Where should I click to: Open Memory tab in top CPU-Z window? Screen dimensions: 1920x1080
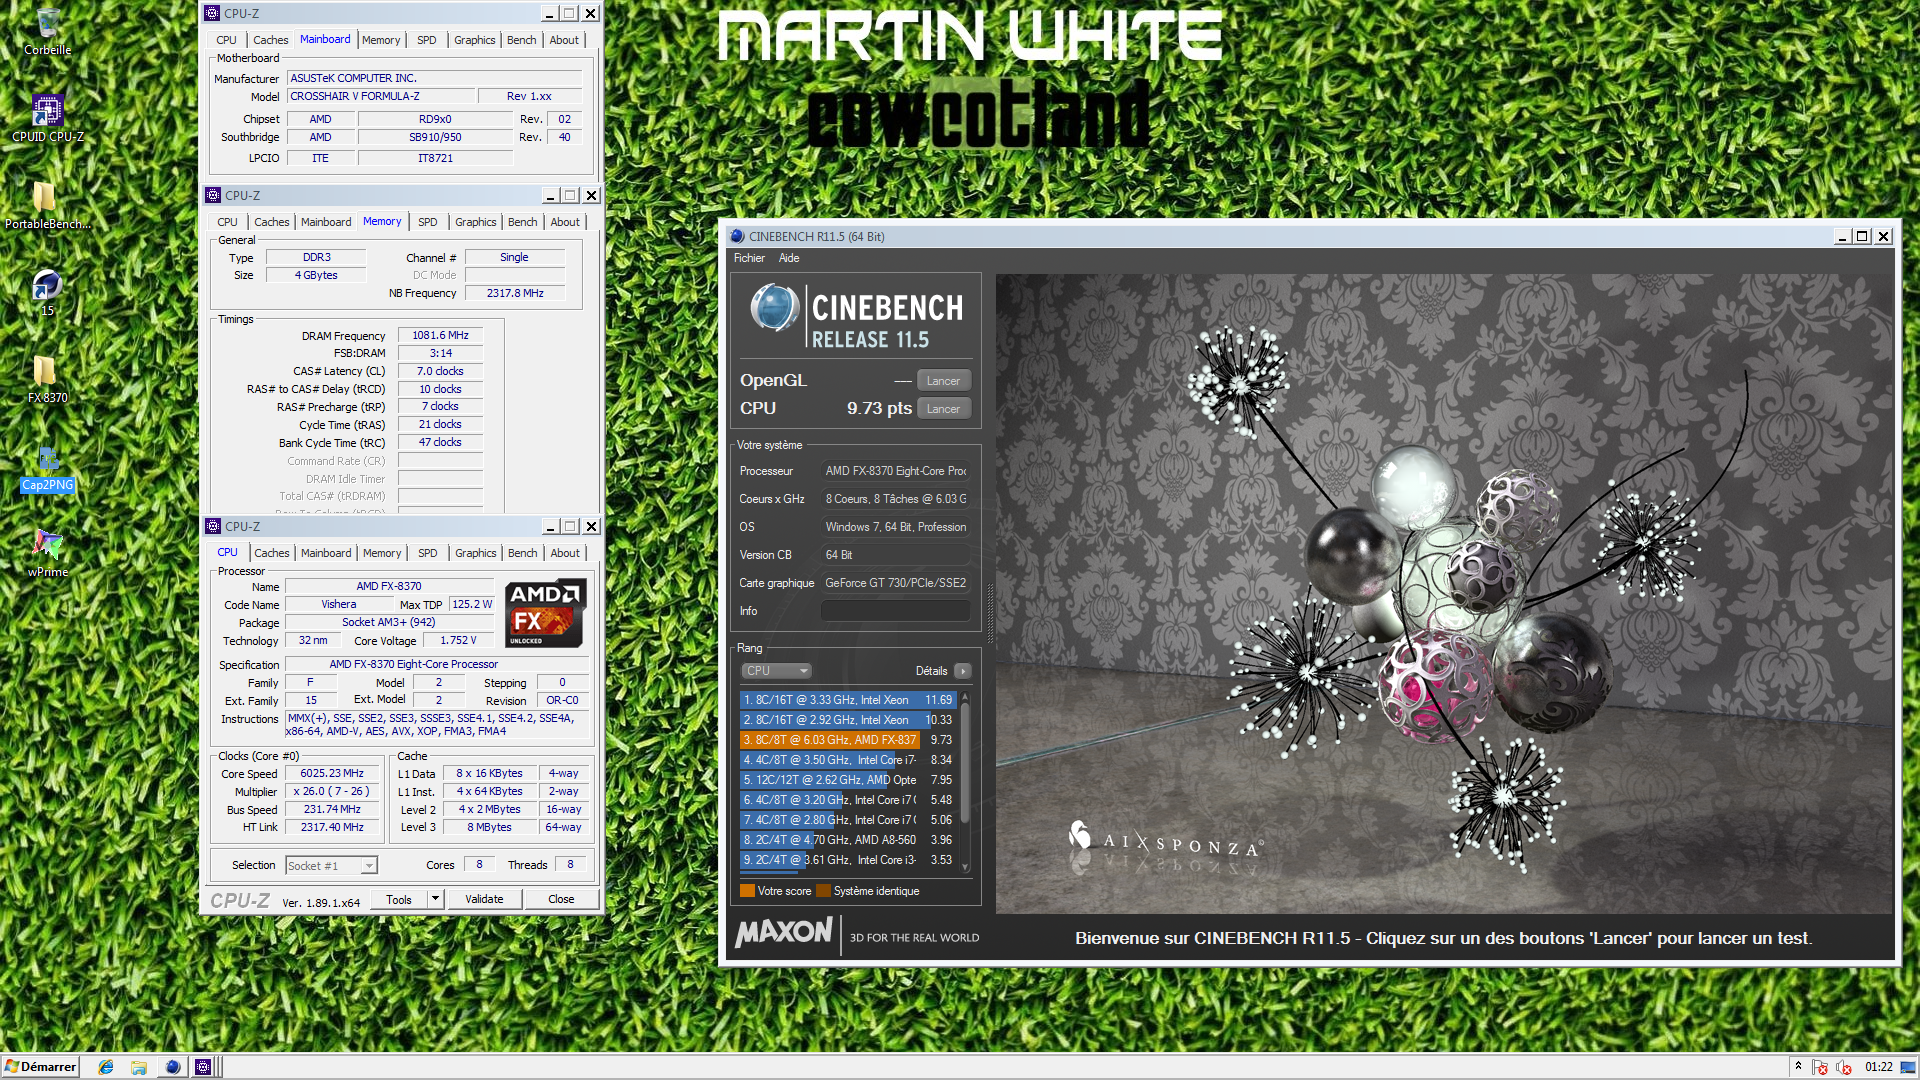point(381,40)
